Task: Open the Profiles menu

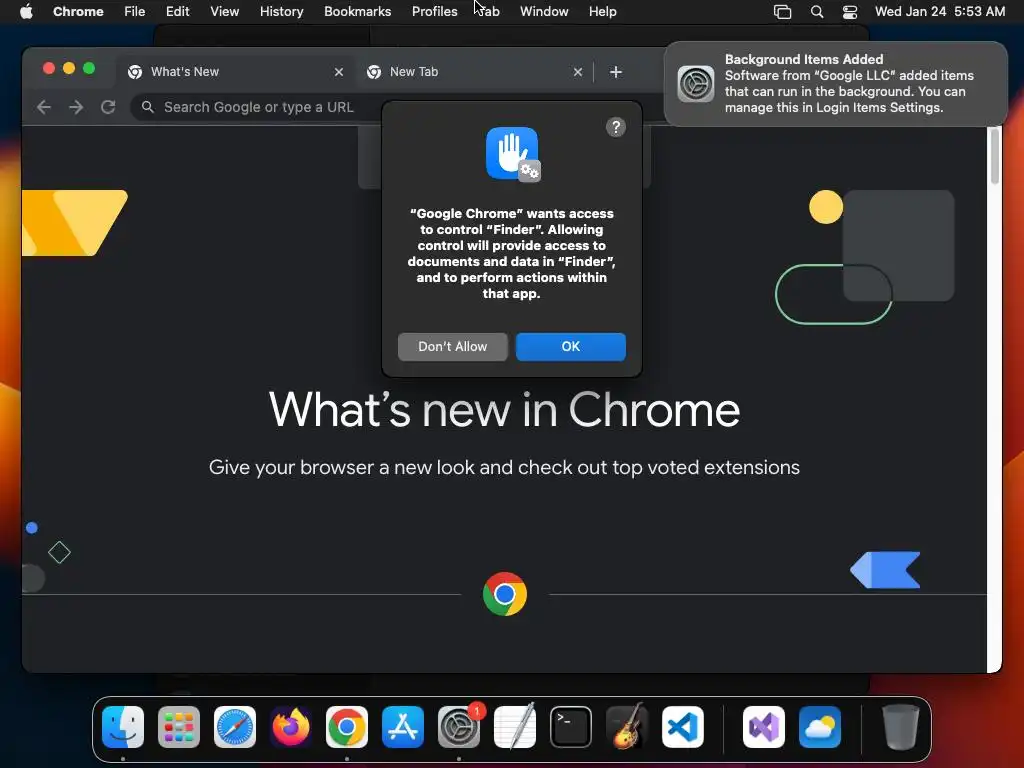Action: pos(434,11)
